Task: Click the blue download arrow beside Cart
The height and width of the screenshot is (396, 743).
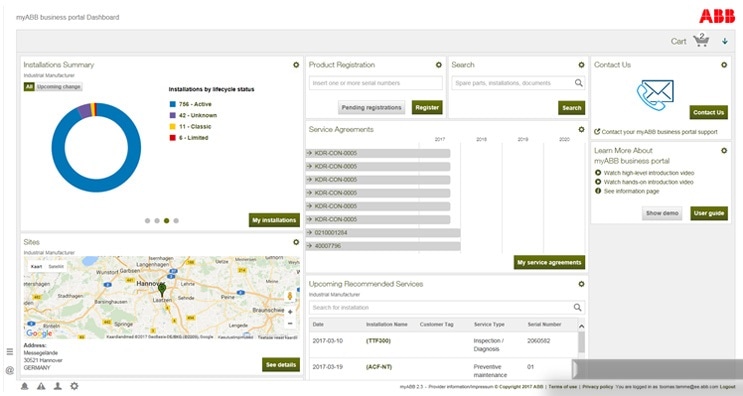Action: 725,41
